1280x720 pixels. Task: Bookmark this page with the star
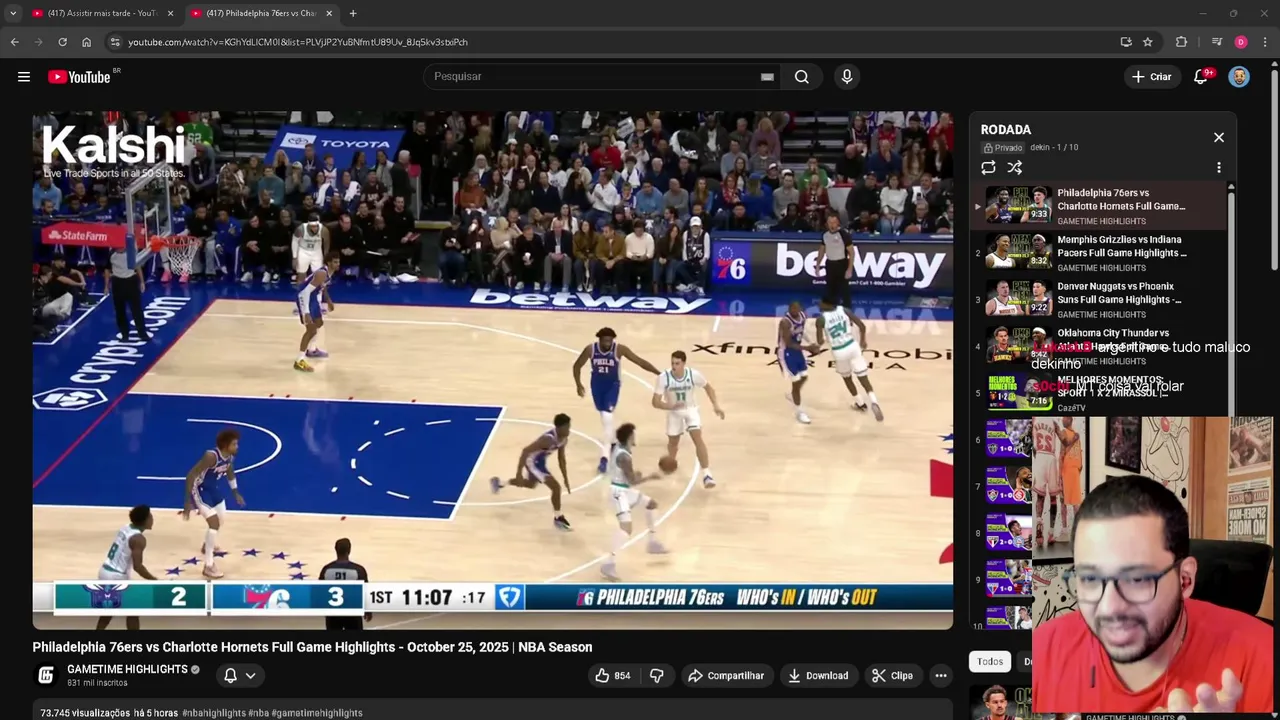click(x=1148, y=42)
